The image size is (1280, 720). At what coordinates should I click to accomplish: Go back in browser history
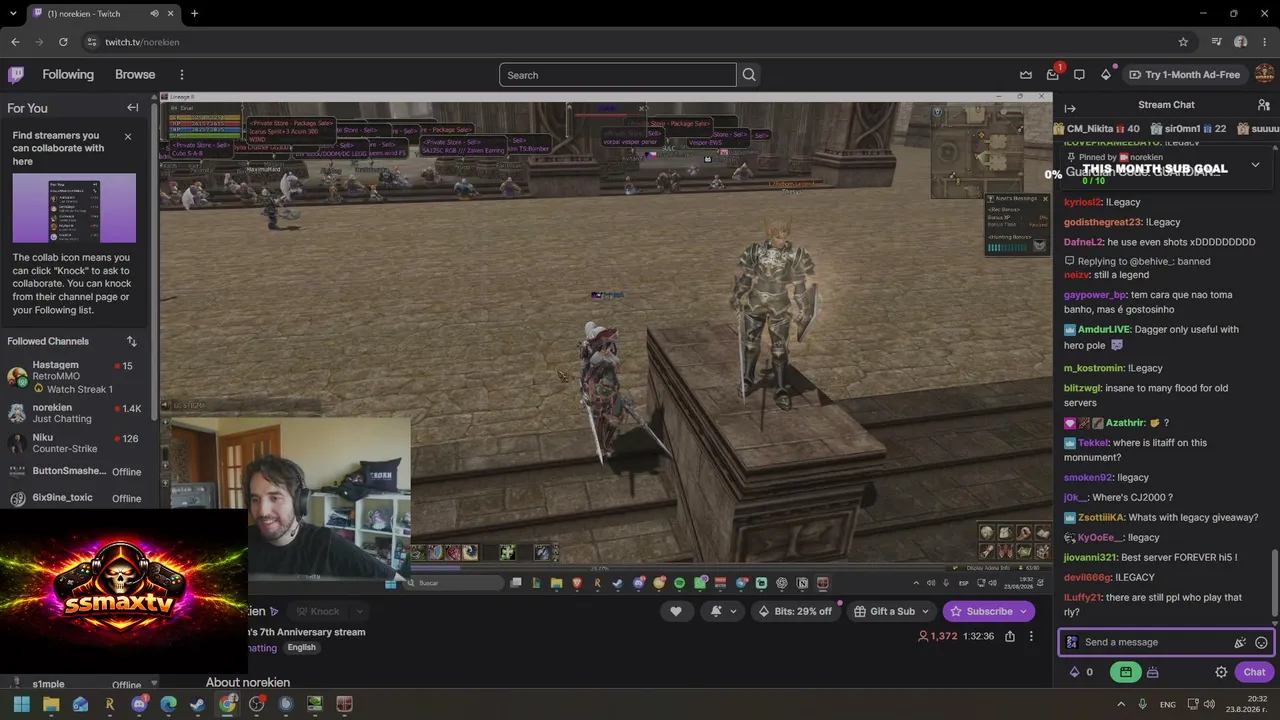pos(15,42)
